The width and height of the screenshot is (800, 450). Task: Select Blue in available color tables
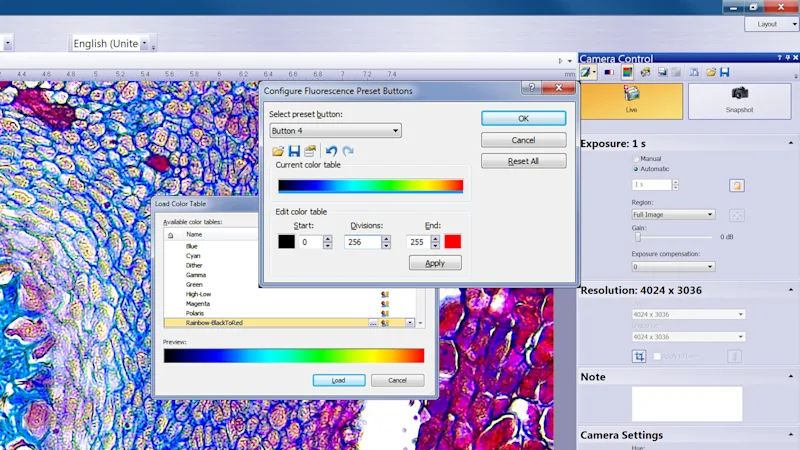[x=192, y=246]
